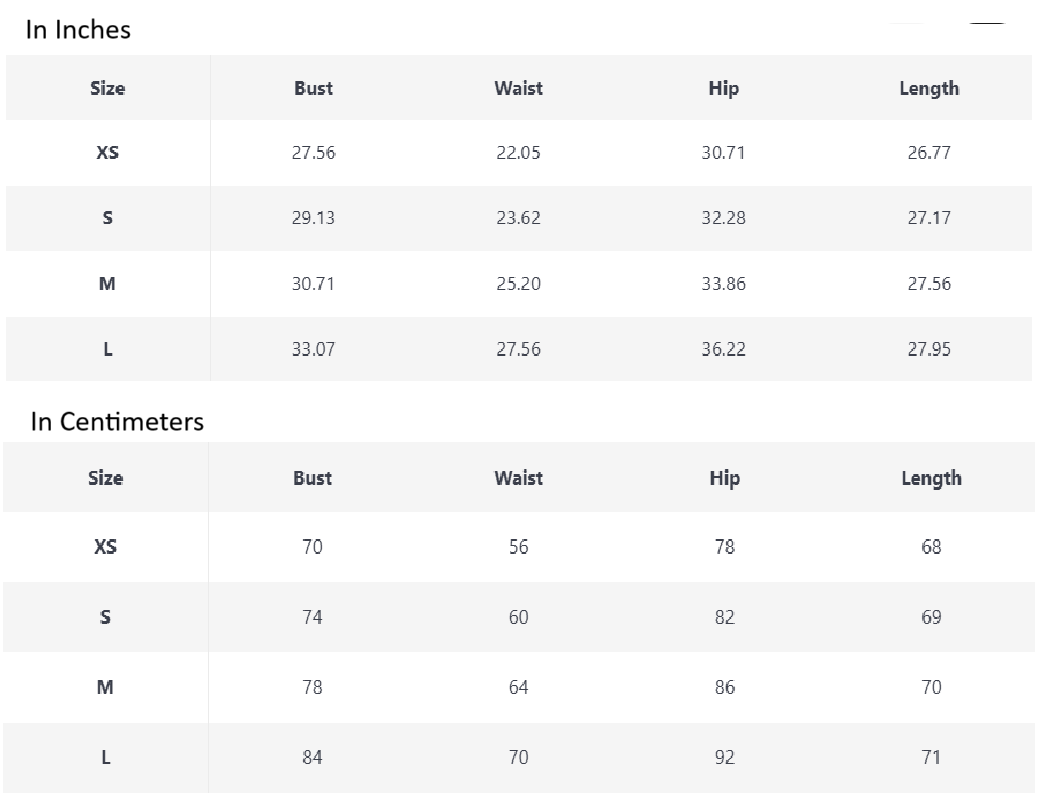Select the Size header in centimeters table
1047x793 pixels.
pos(105,478)
